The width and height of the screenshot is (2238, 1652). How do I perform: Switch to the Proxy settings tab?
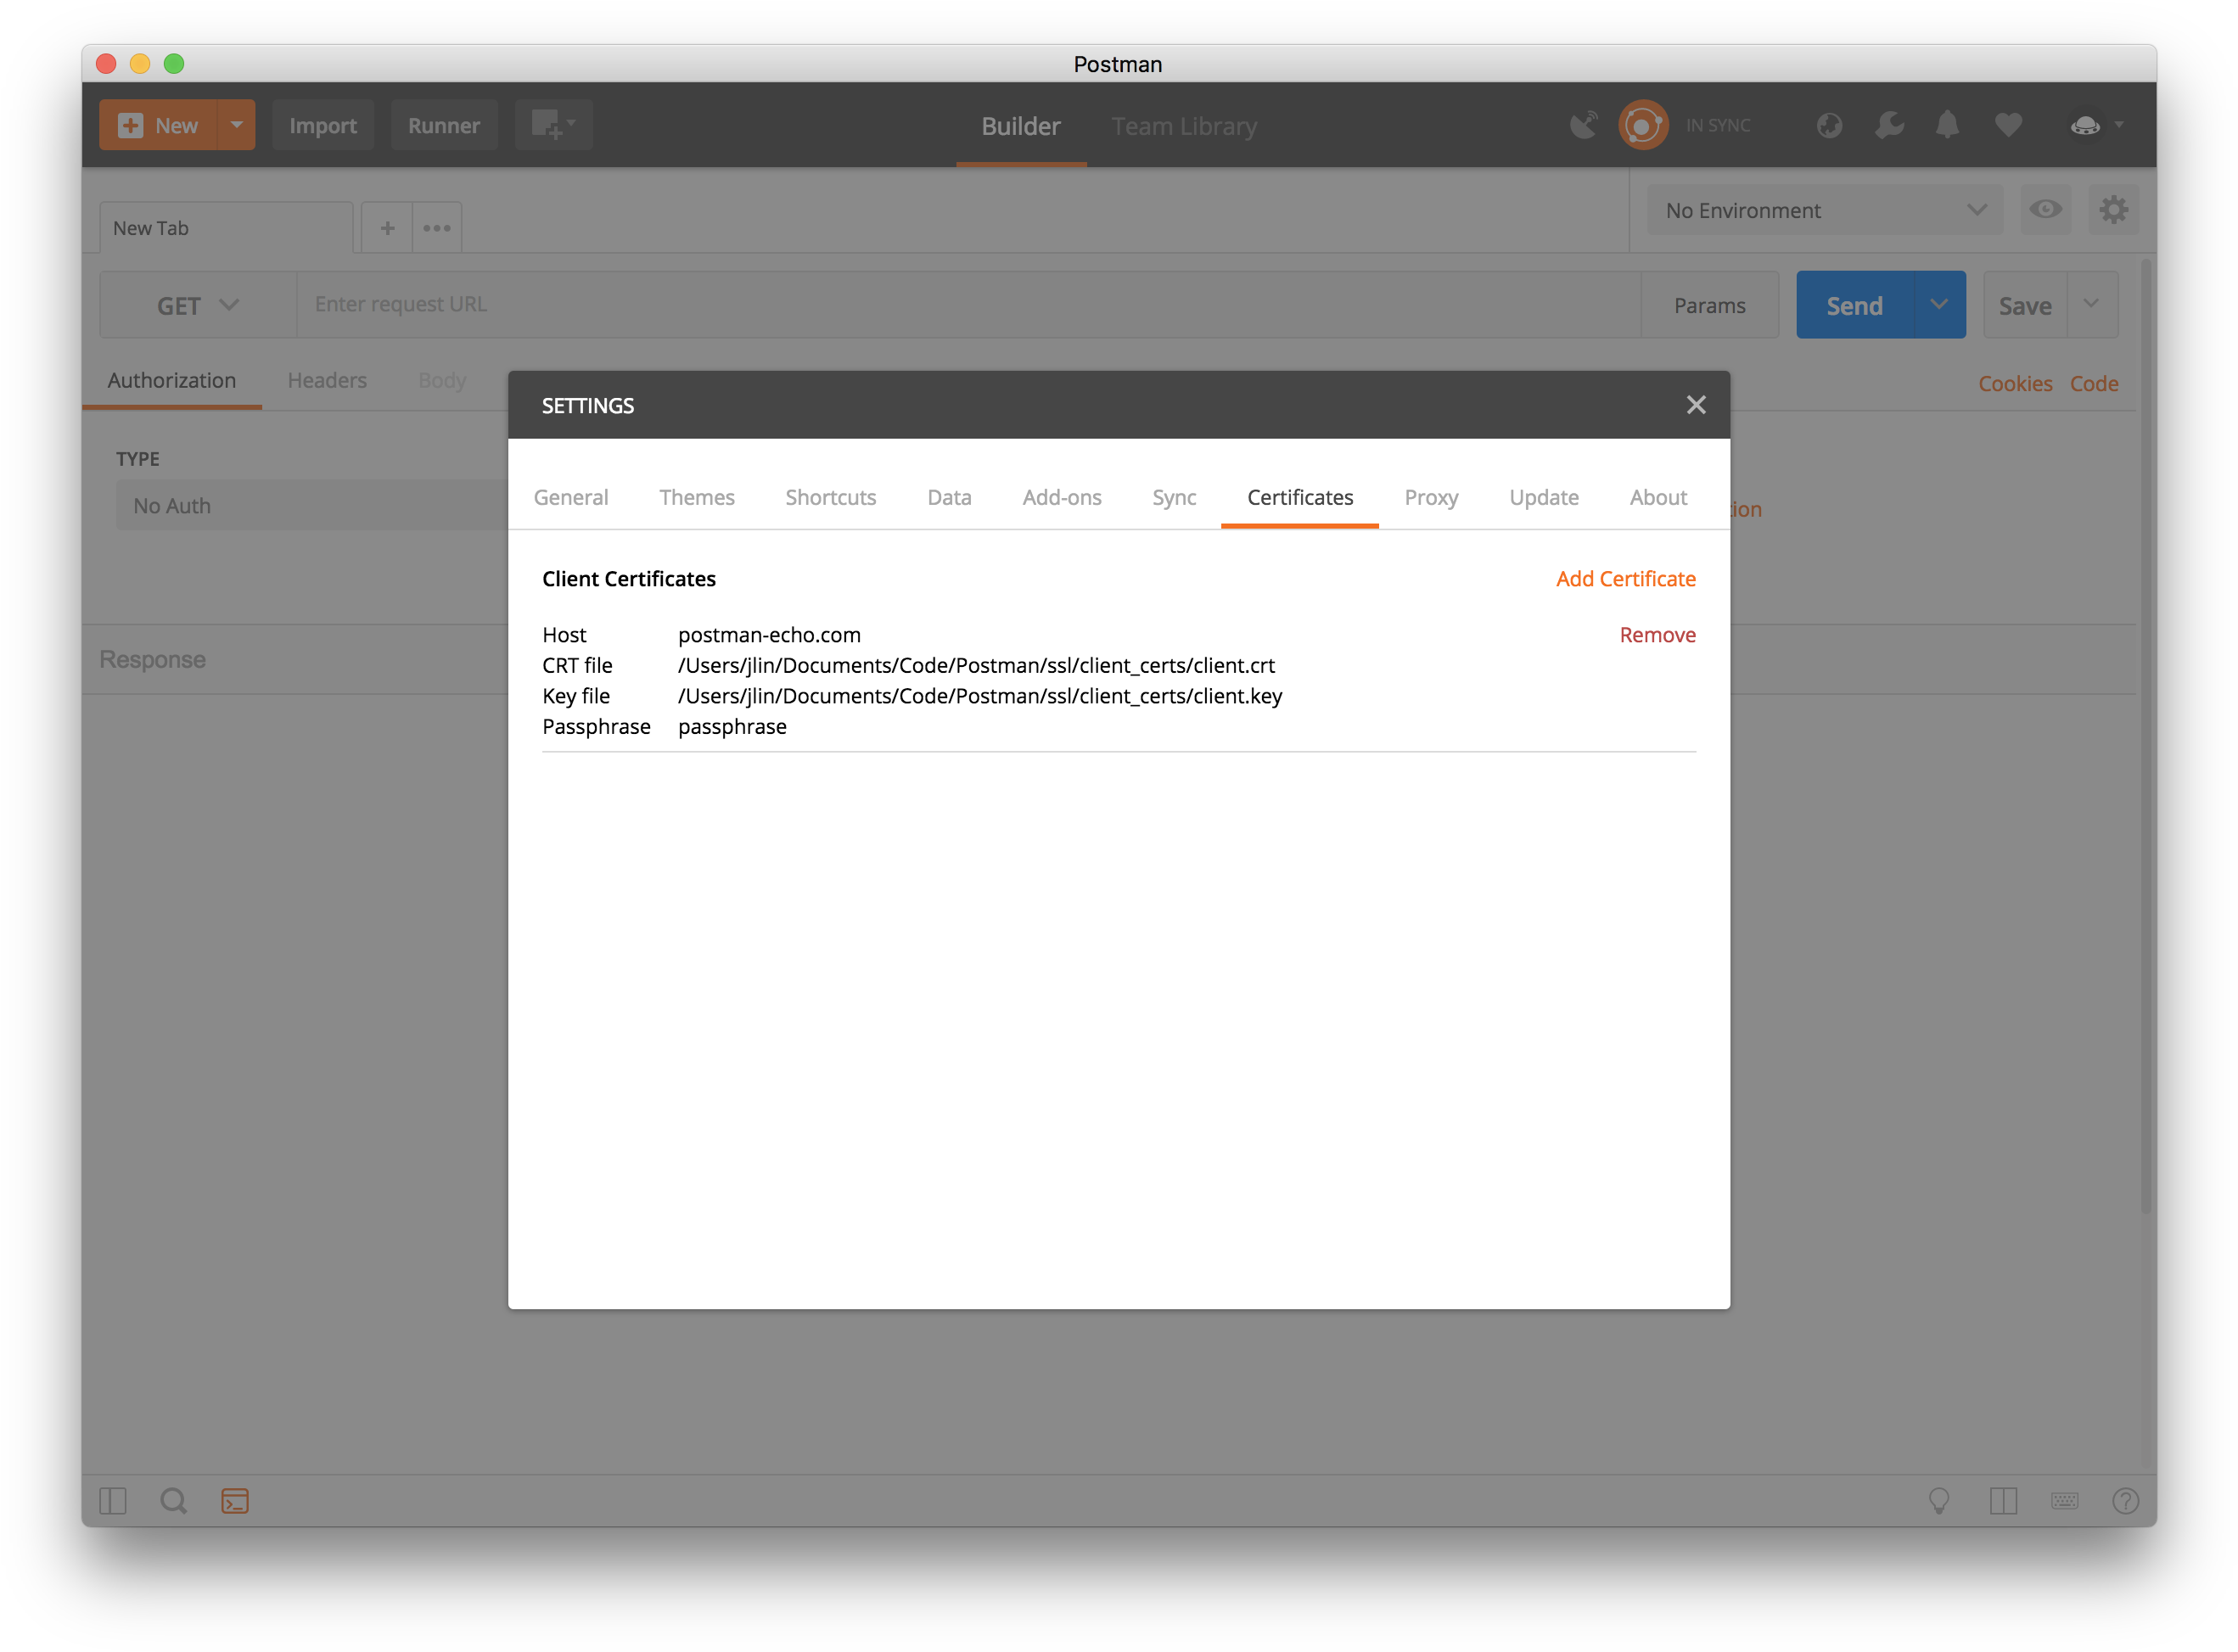tap(1430, 497)
